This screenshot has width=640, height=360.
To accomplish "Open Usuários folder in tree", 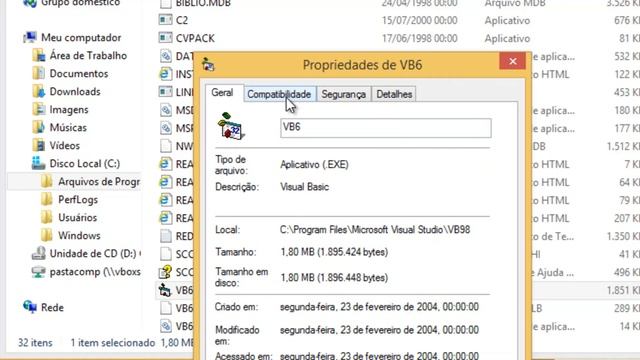I will click(x=78, y=218).
